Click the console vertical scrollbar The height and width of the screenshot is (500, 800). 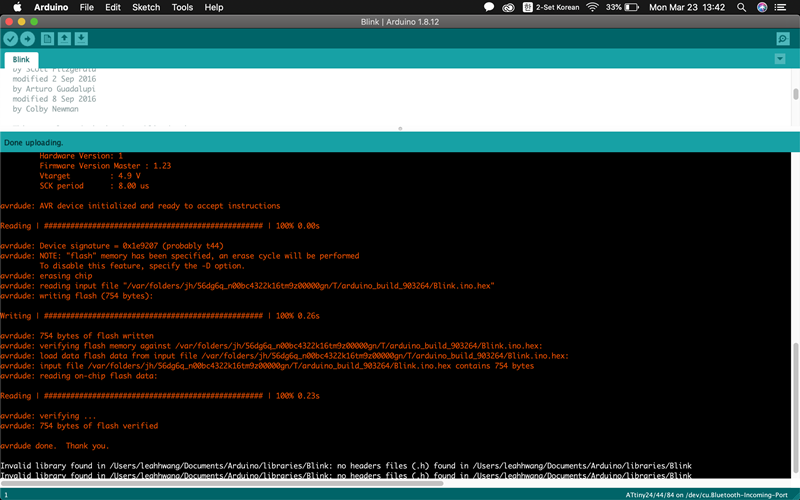click(795, 407)
